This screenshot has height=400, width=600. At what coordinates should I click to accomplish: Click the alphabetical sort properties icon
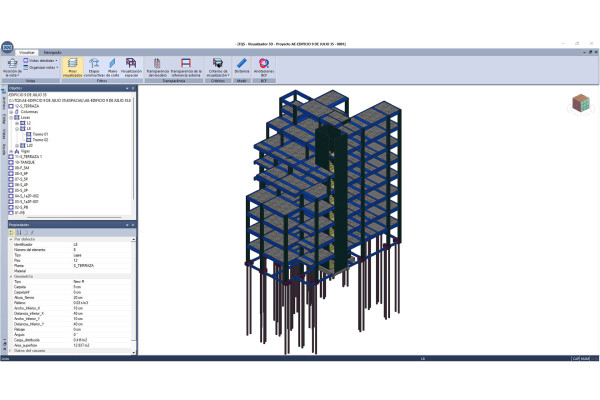[18, 233]
